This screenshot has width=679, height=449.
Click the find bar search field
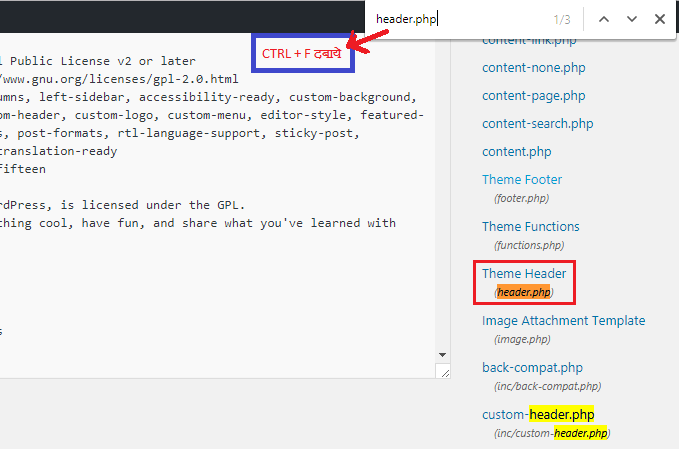click(459, 19)
